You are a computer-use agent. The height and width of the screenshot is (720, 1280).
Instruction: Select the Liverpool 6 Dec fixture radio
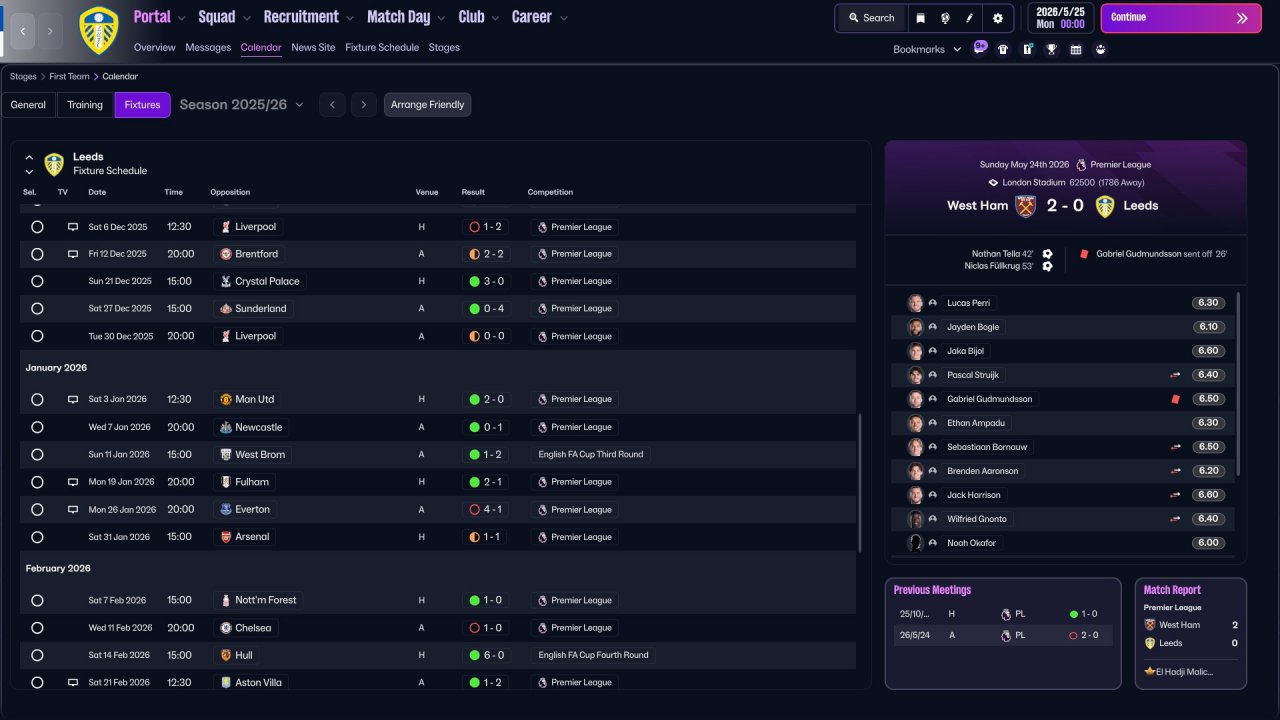coord(37,227)
